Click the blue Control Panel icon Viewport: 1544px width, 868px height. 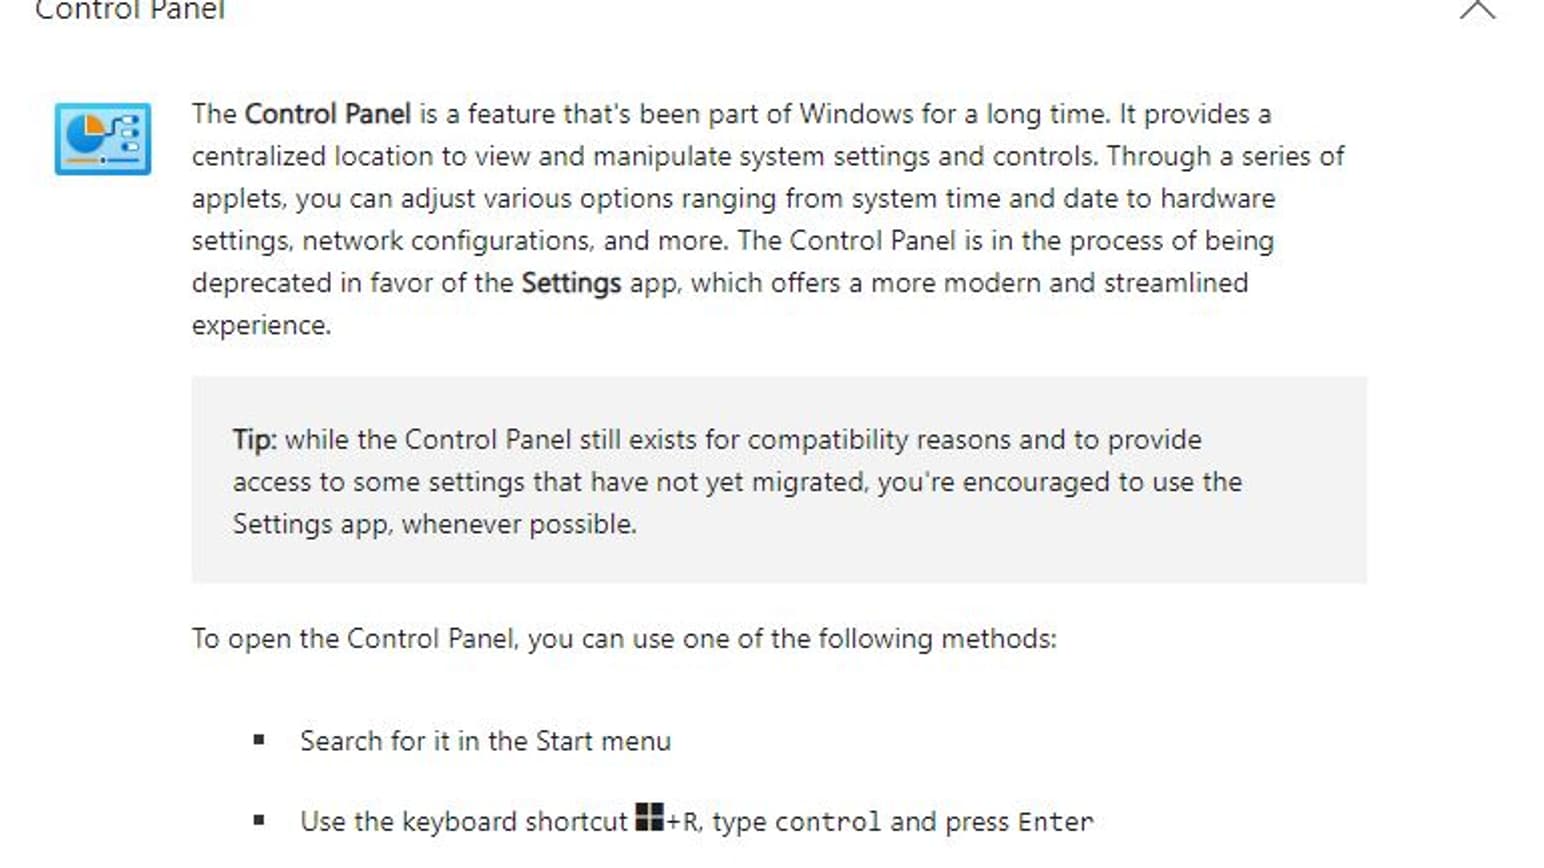point(103,139)
